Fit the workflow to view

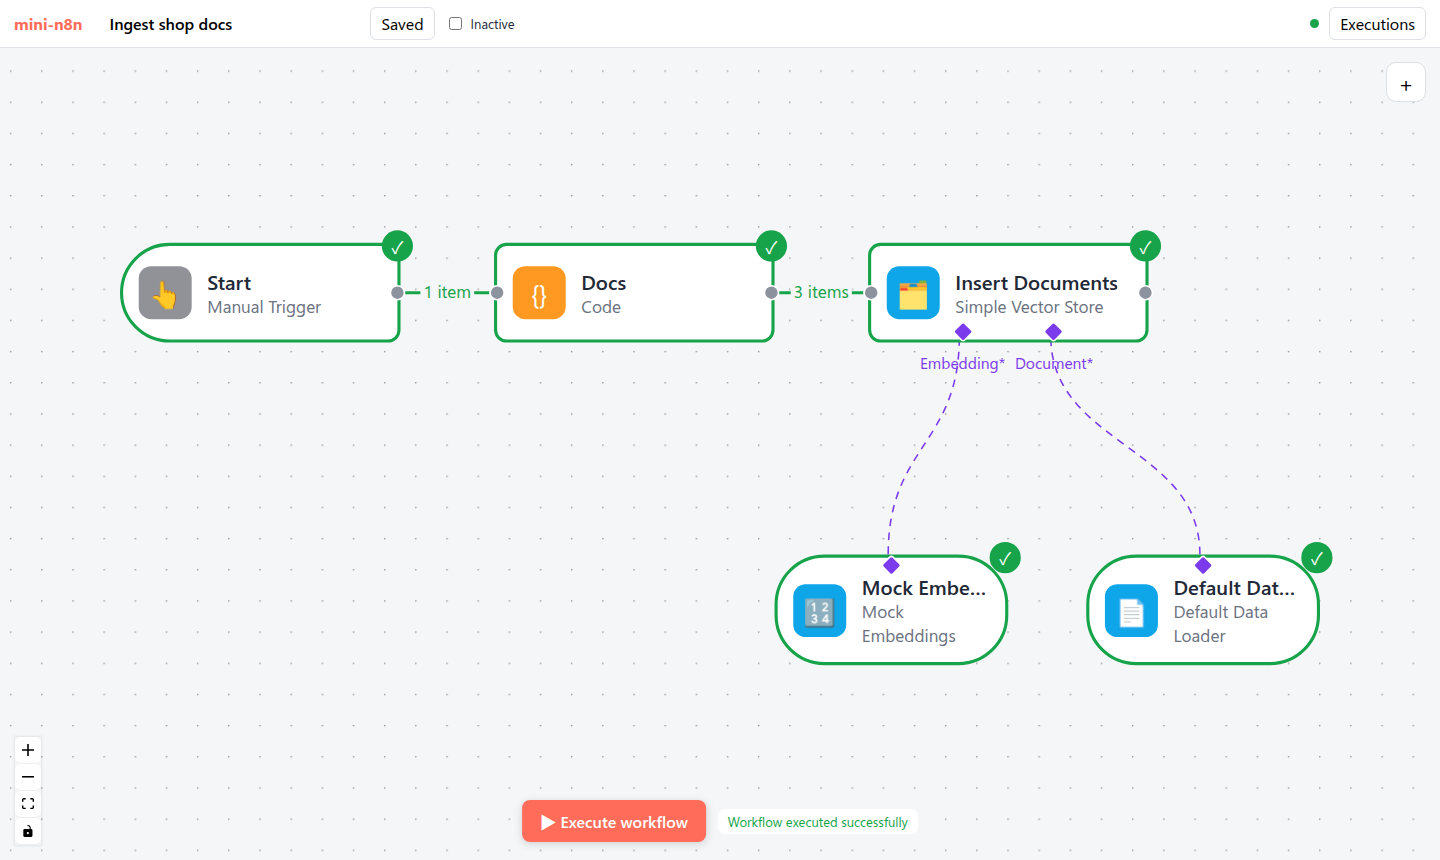tap(28, 804)
